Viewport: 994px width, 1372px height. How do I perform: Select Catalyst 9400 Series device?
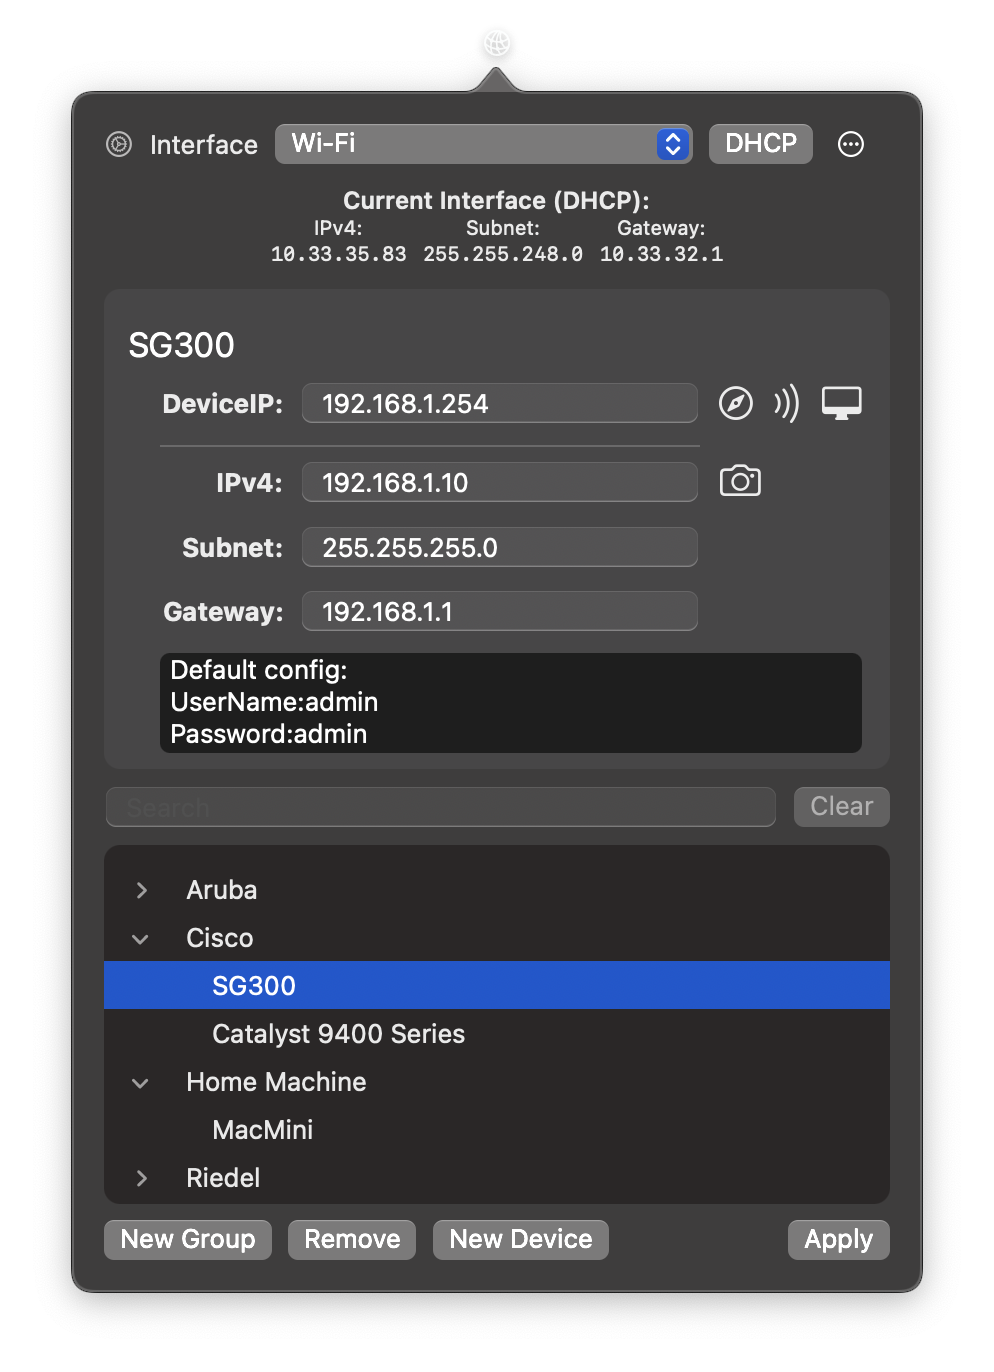click(497, 1034)
